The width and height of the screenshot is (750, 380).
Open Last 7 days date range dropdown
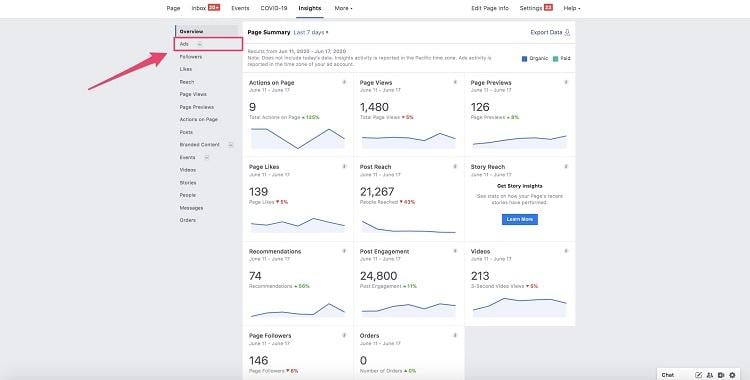click(x=311, y=33)
